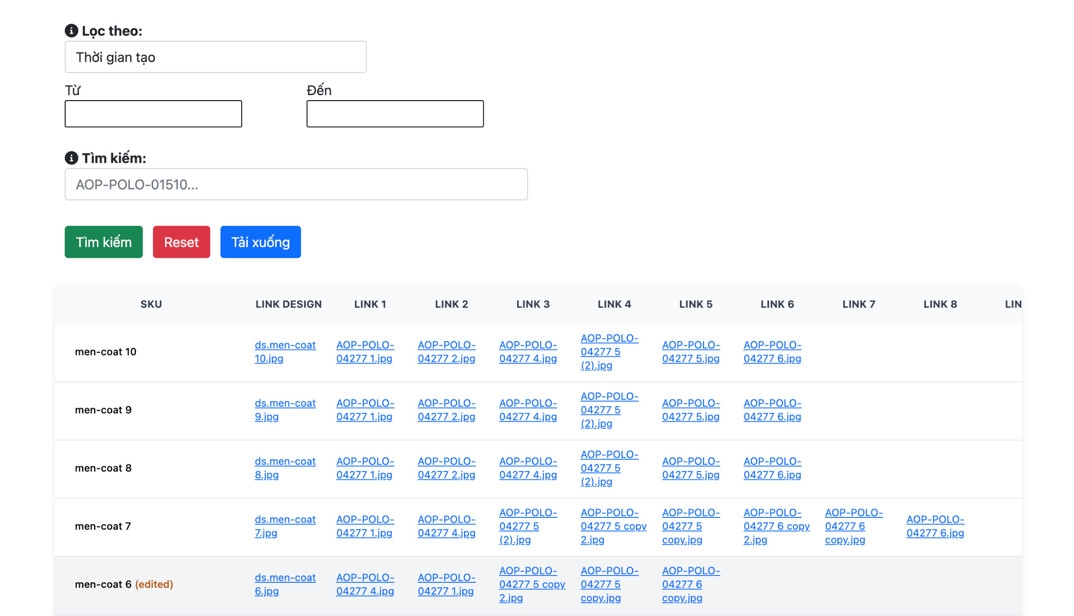Open Link 1 of men-coat 8 row
The image size is (1074, 616).
tap(365, 468)
